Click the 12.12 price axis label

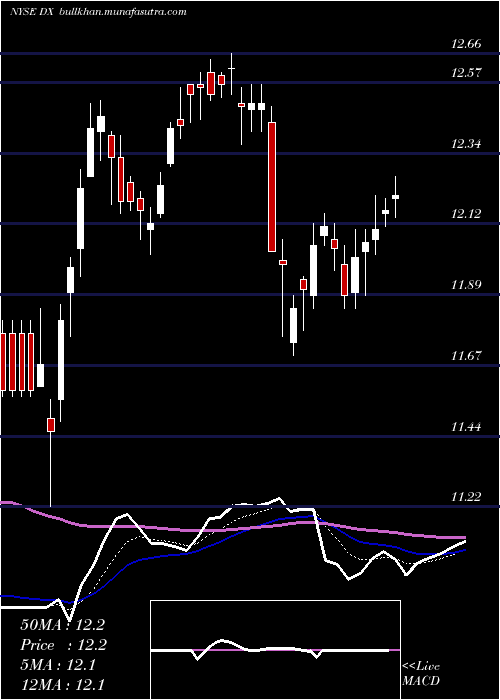(466, 213)
